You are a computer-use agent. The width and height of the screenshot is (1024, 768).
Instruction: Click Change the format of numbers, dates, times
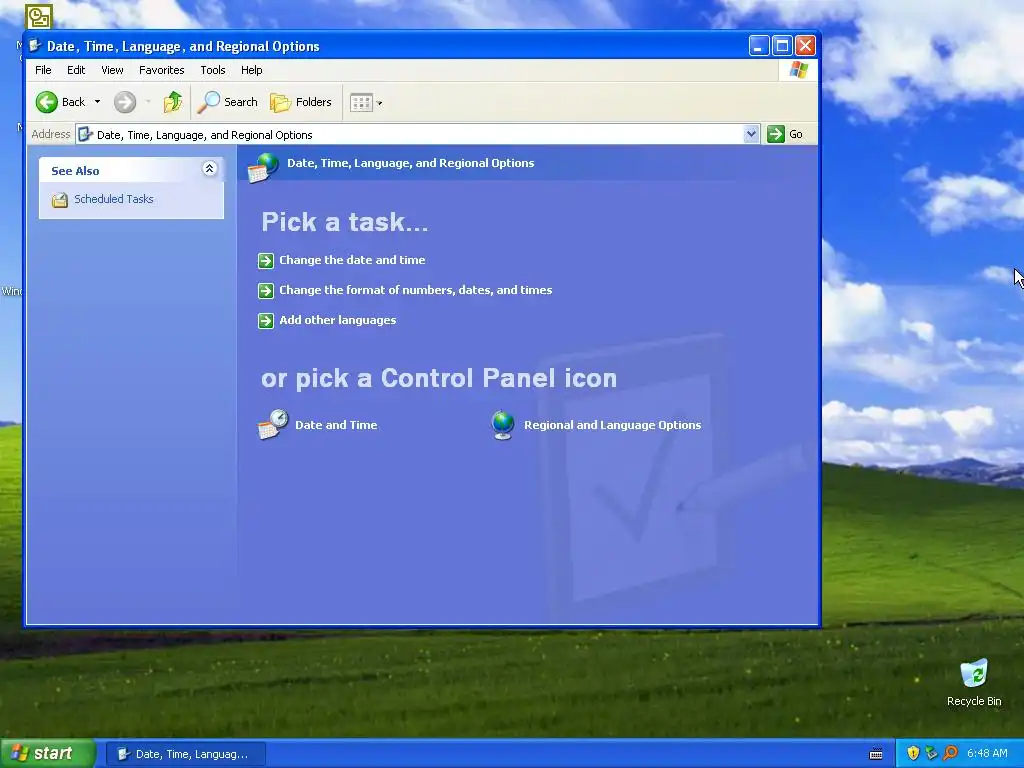(415, 290)
